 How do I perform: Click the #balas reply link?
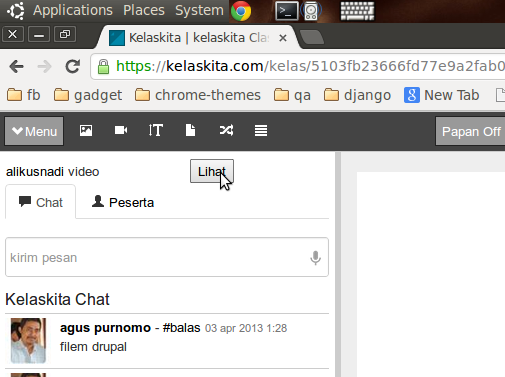tap(181, 328)
